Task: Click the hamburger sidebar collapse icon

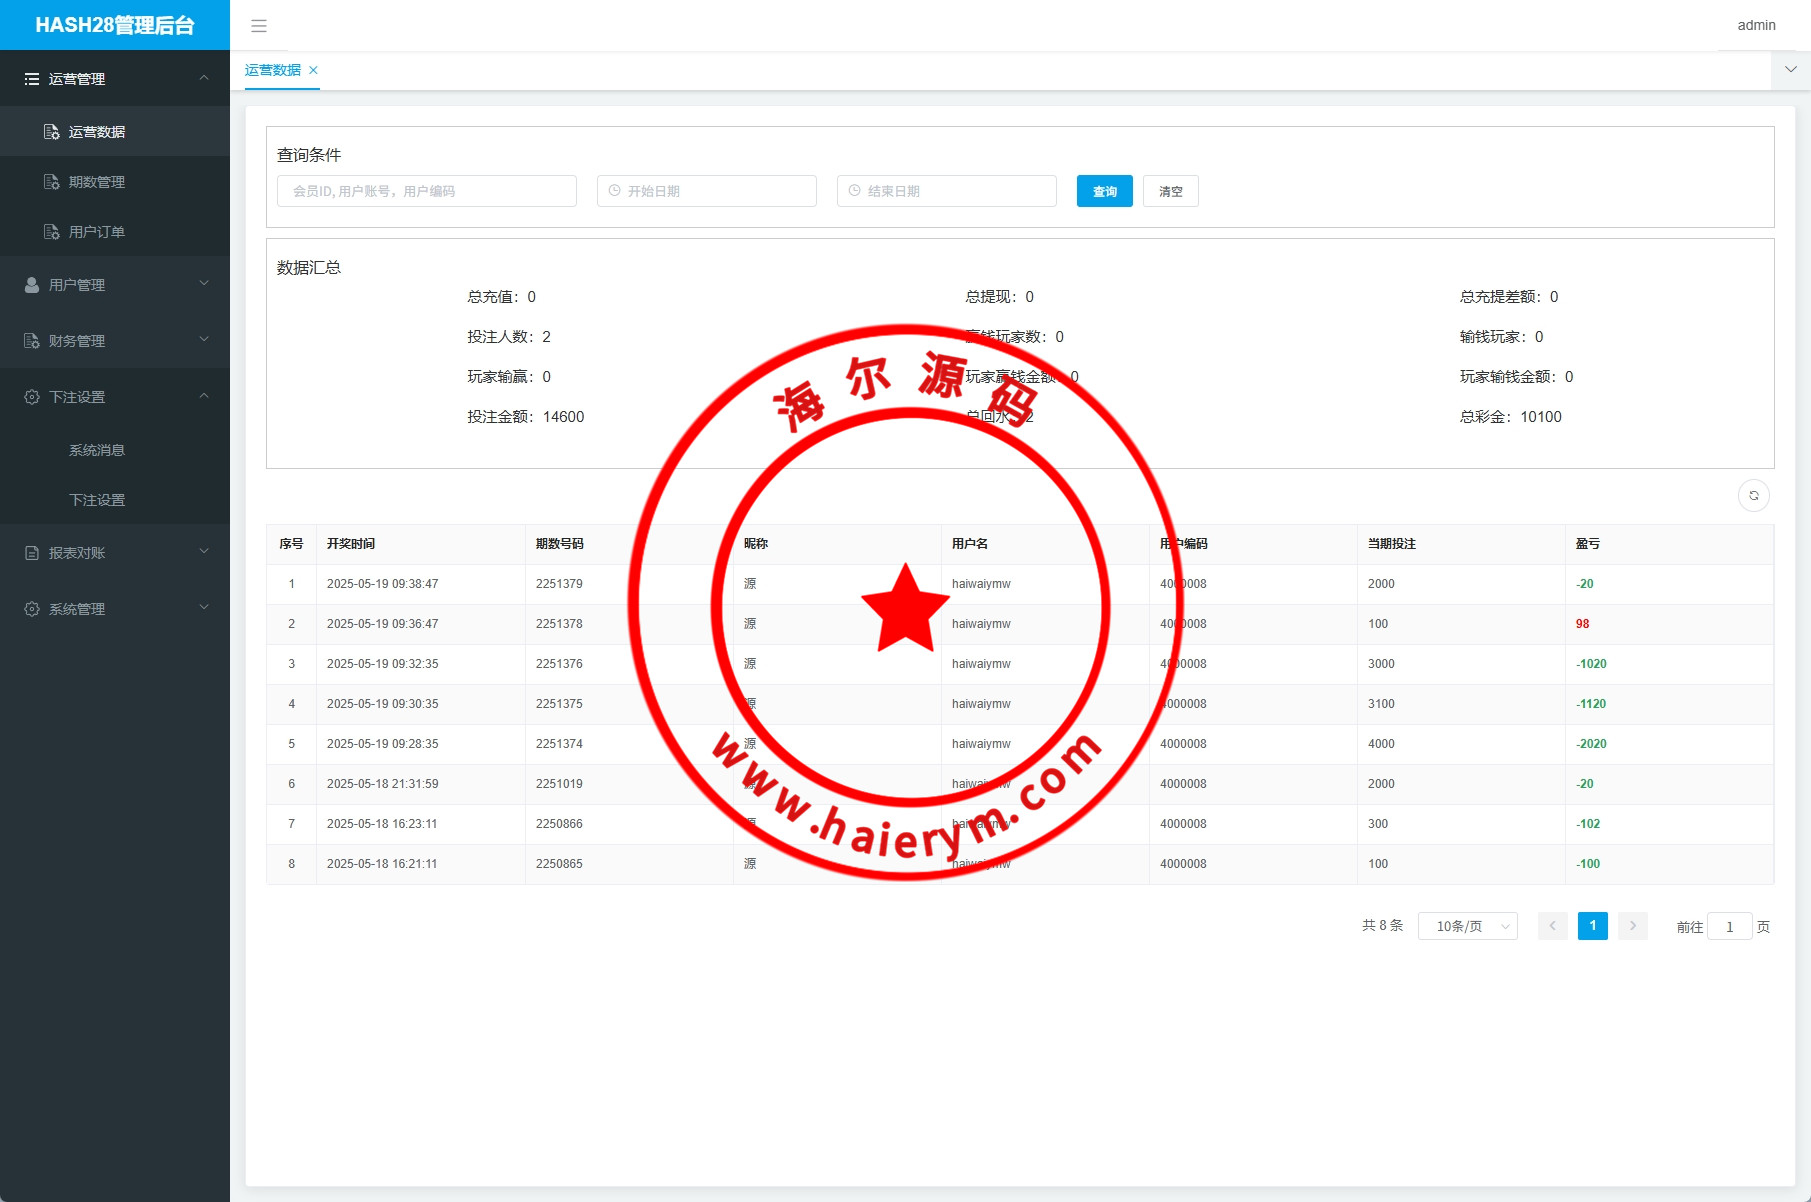Action: pyautogui.click(x=259, y=26)
